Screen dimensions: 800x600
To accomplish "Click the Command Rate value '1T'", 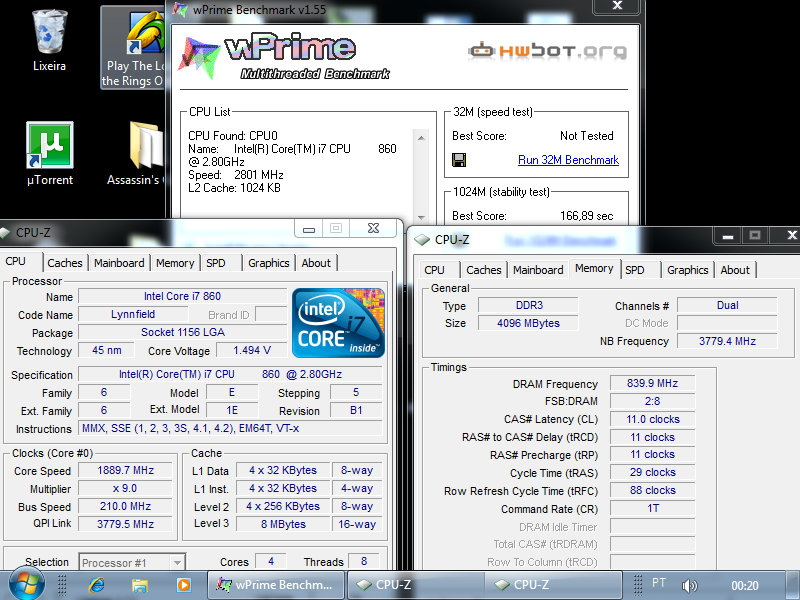I will [x=653, y=509].
